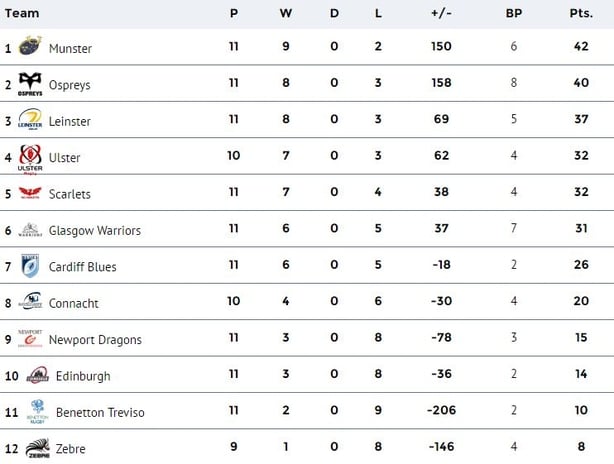Click Munster's 42 points value
Screen dimensions: 614x464
pos(581,46)
